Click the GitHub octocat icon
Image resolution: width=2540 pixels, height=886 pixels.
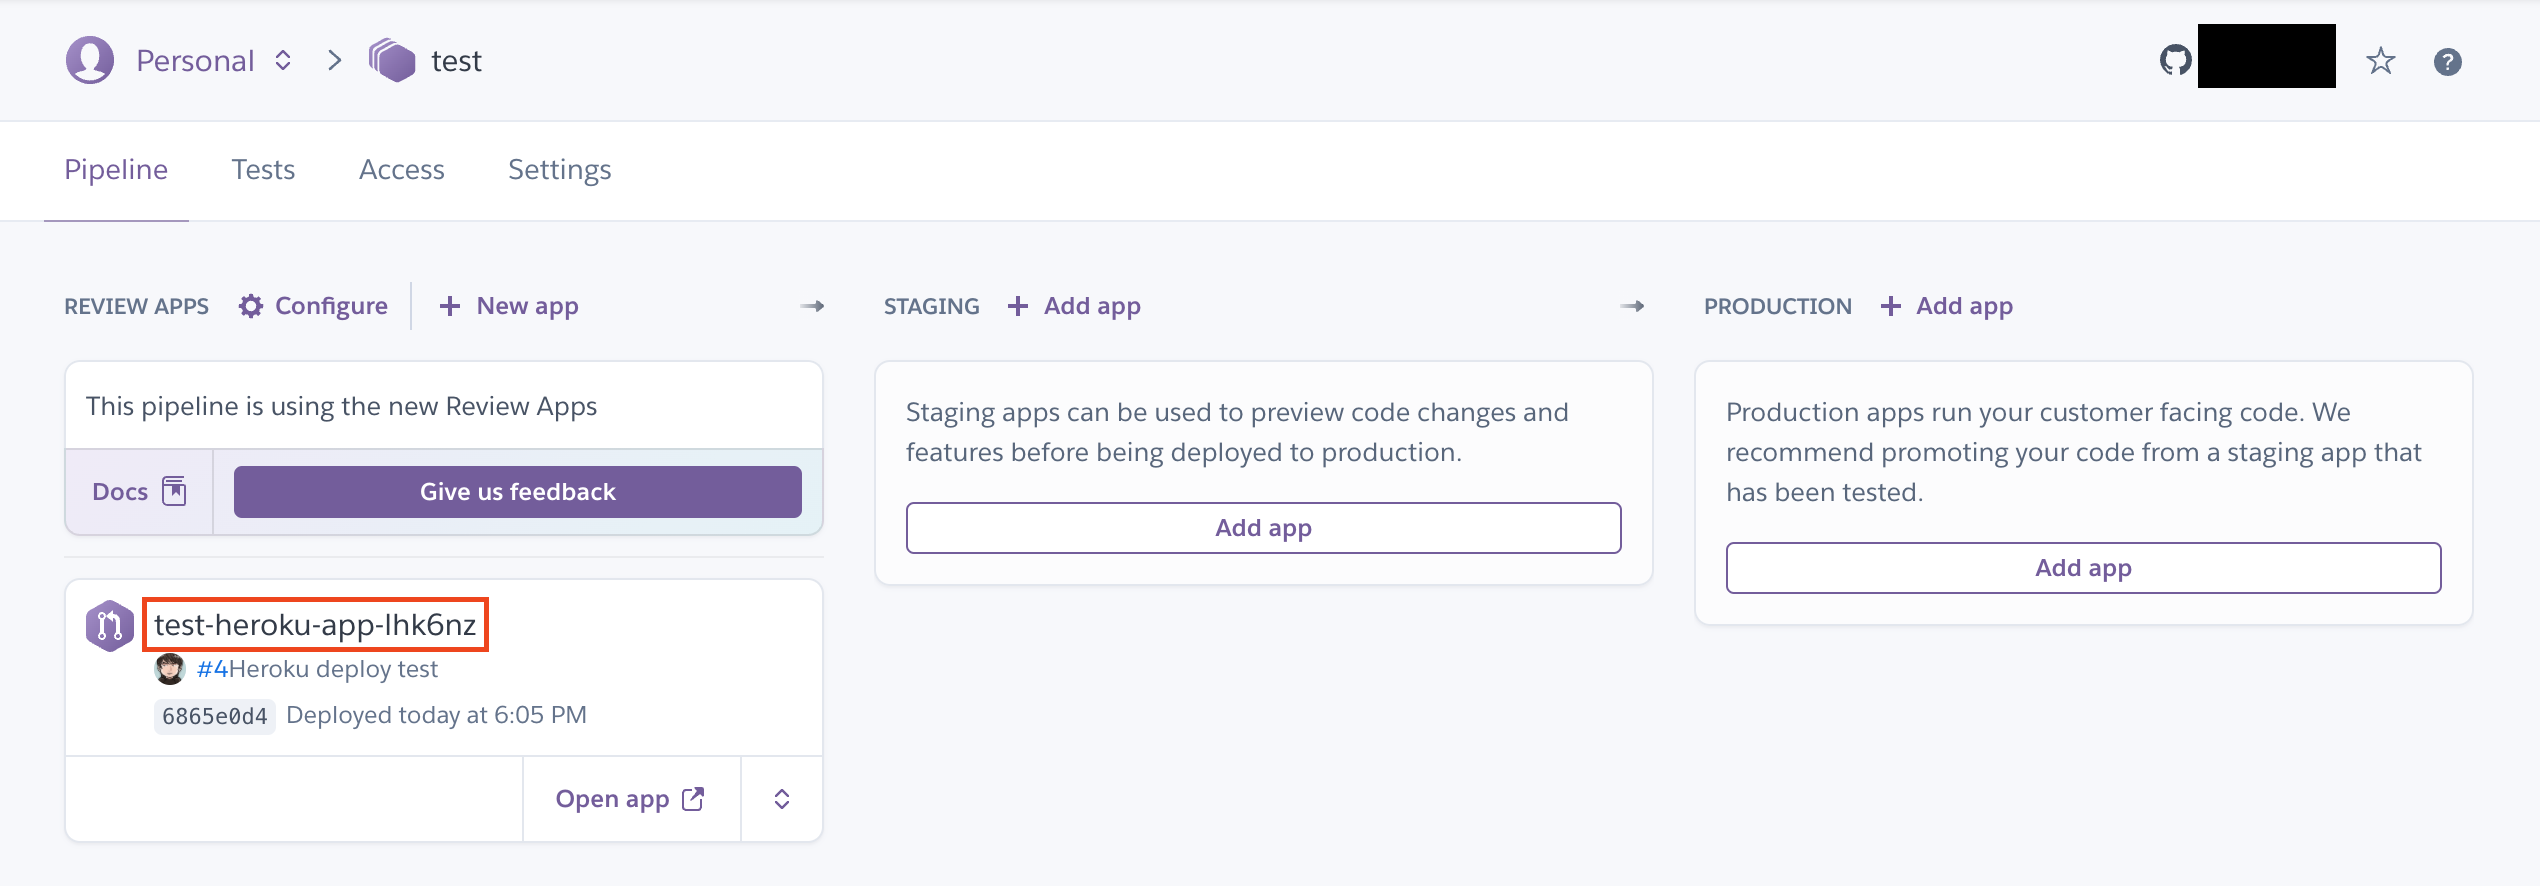pyautogui.click(x=2175, y=60)
